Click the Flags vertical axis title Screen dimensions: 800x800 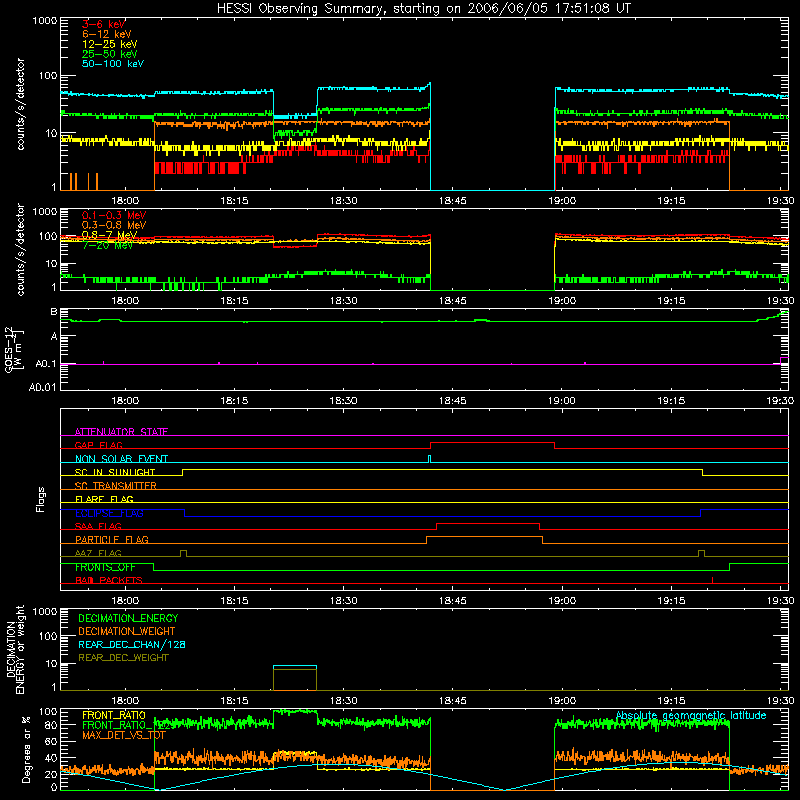[x=41, y=499]
